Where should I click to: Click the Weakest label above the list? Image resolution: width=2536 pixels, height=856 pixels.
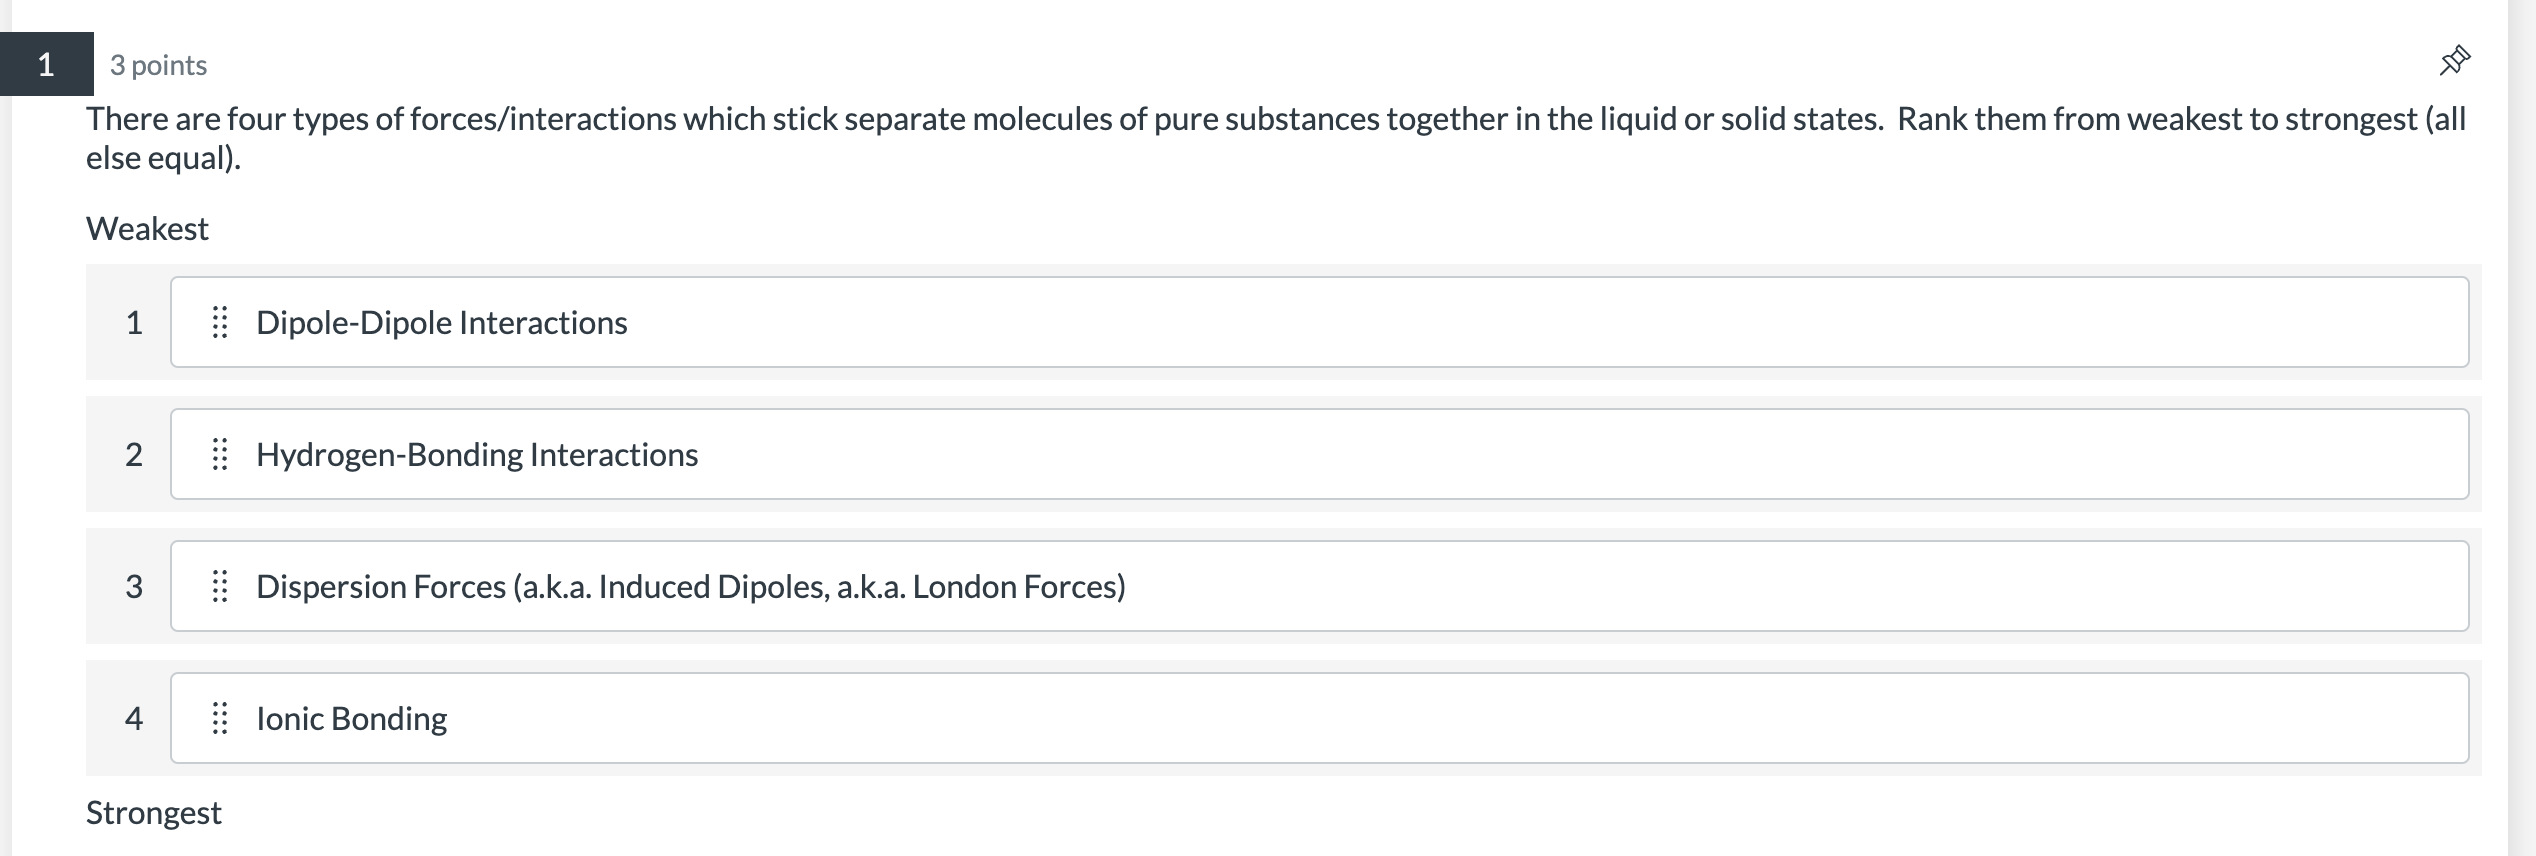click(147, 228)
